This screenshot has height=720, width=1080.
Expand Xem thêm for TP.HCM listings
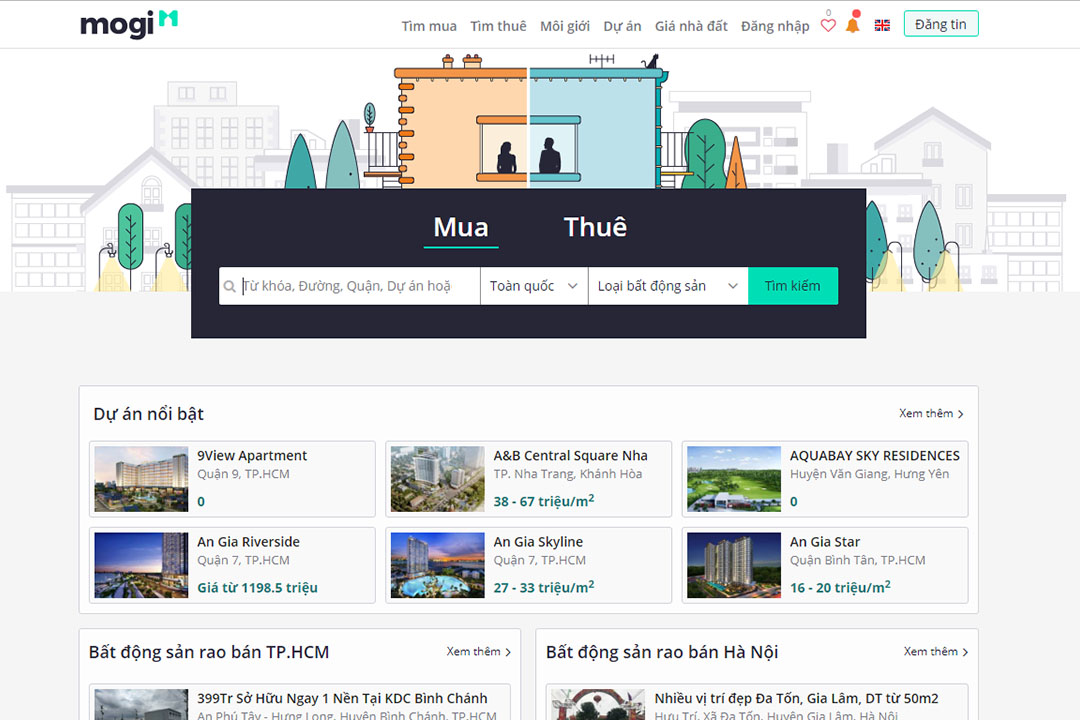click(478, 651)
